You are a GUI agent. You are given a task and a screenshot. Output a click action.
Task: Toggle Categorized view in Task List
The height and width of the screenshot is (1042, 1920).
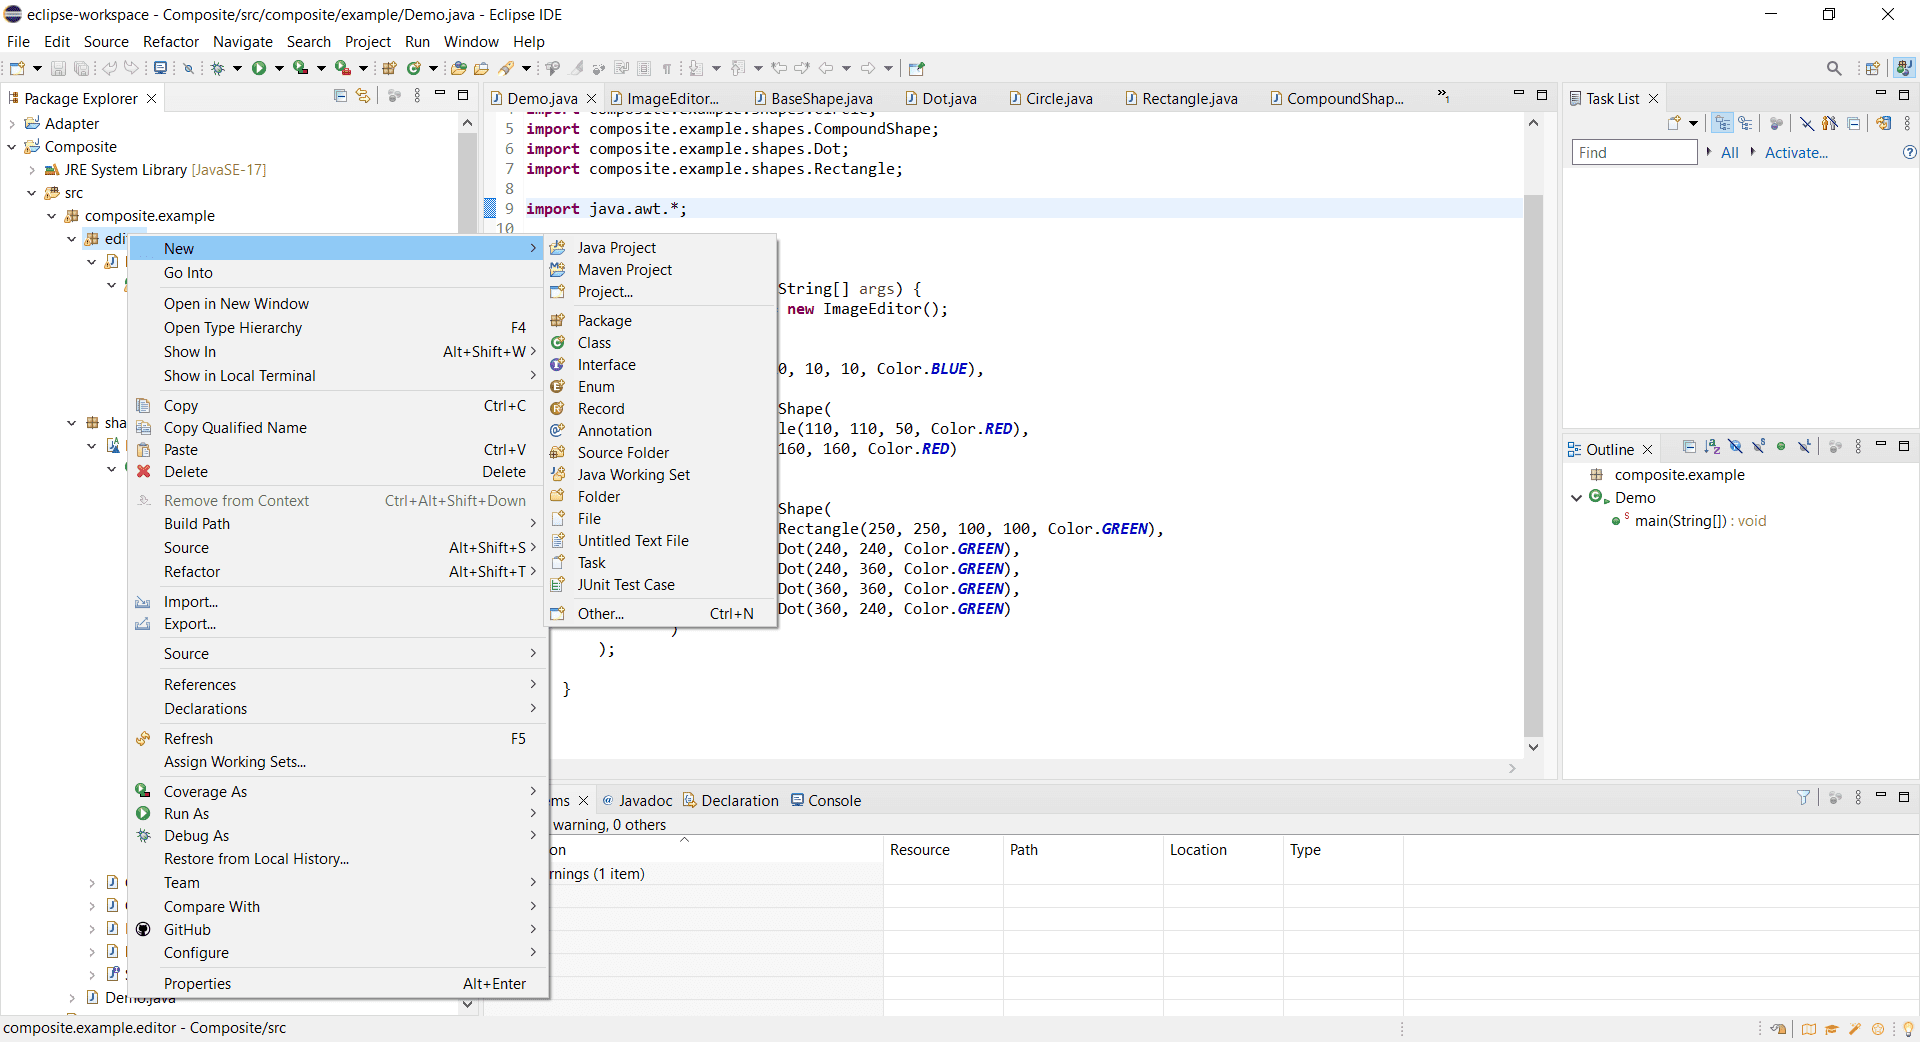coord(1722,124)
